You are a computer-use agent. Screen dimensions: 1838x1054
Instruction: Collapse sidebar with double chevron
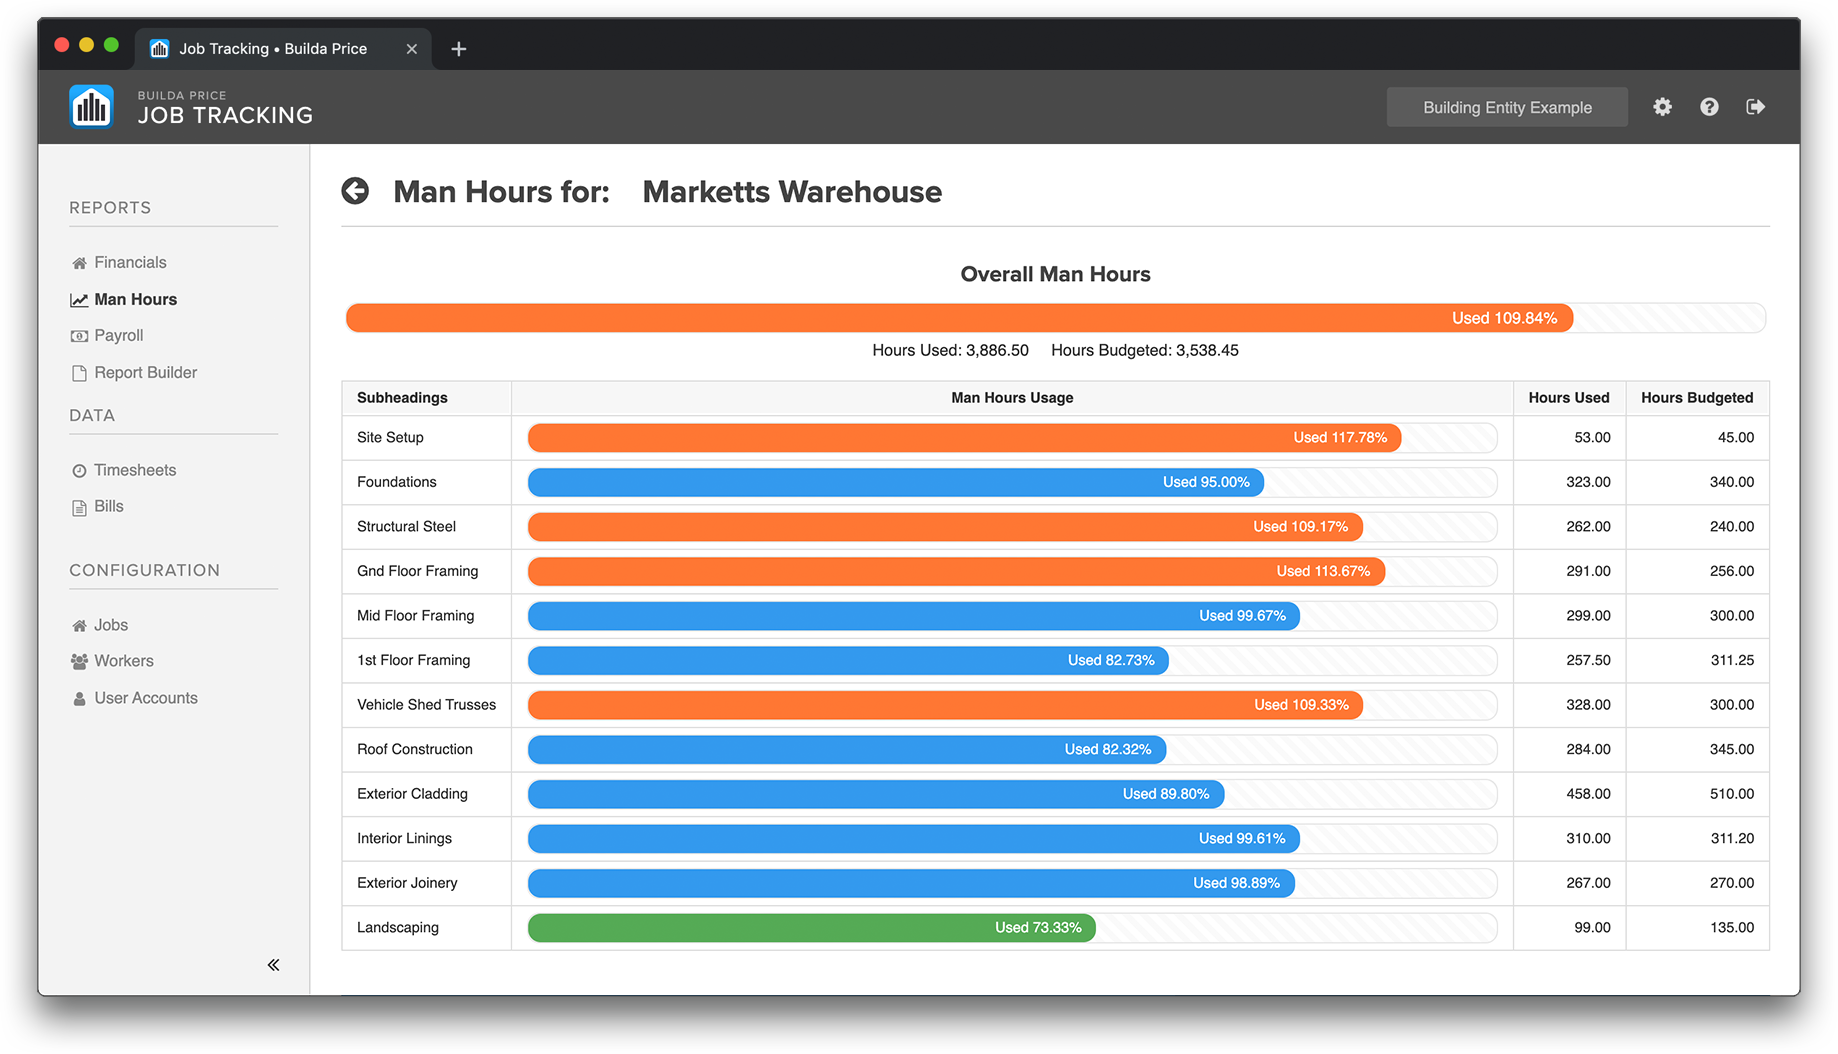pos(273,965)
